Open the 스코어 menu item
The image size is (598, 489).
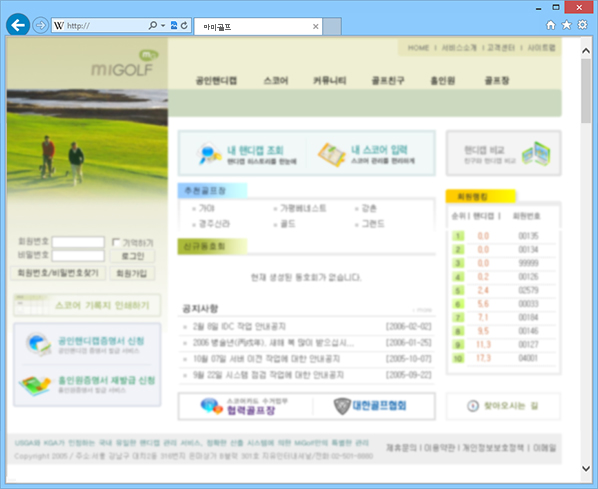coord(276,80)
